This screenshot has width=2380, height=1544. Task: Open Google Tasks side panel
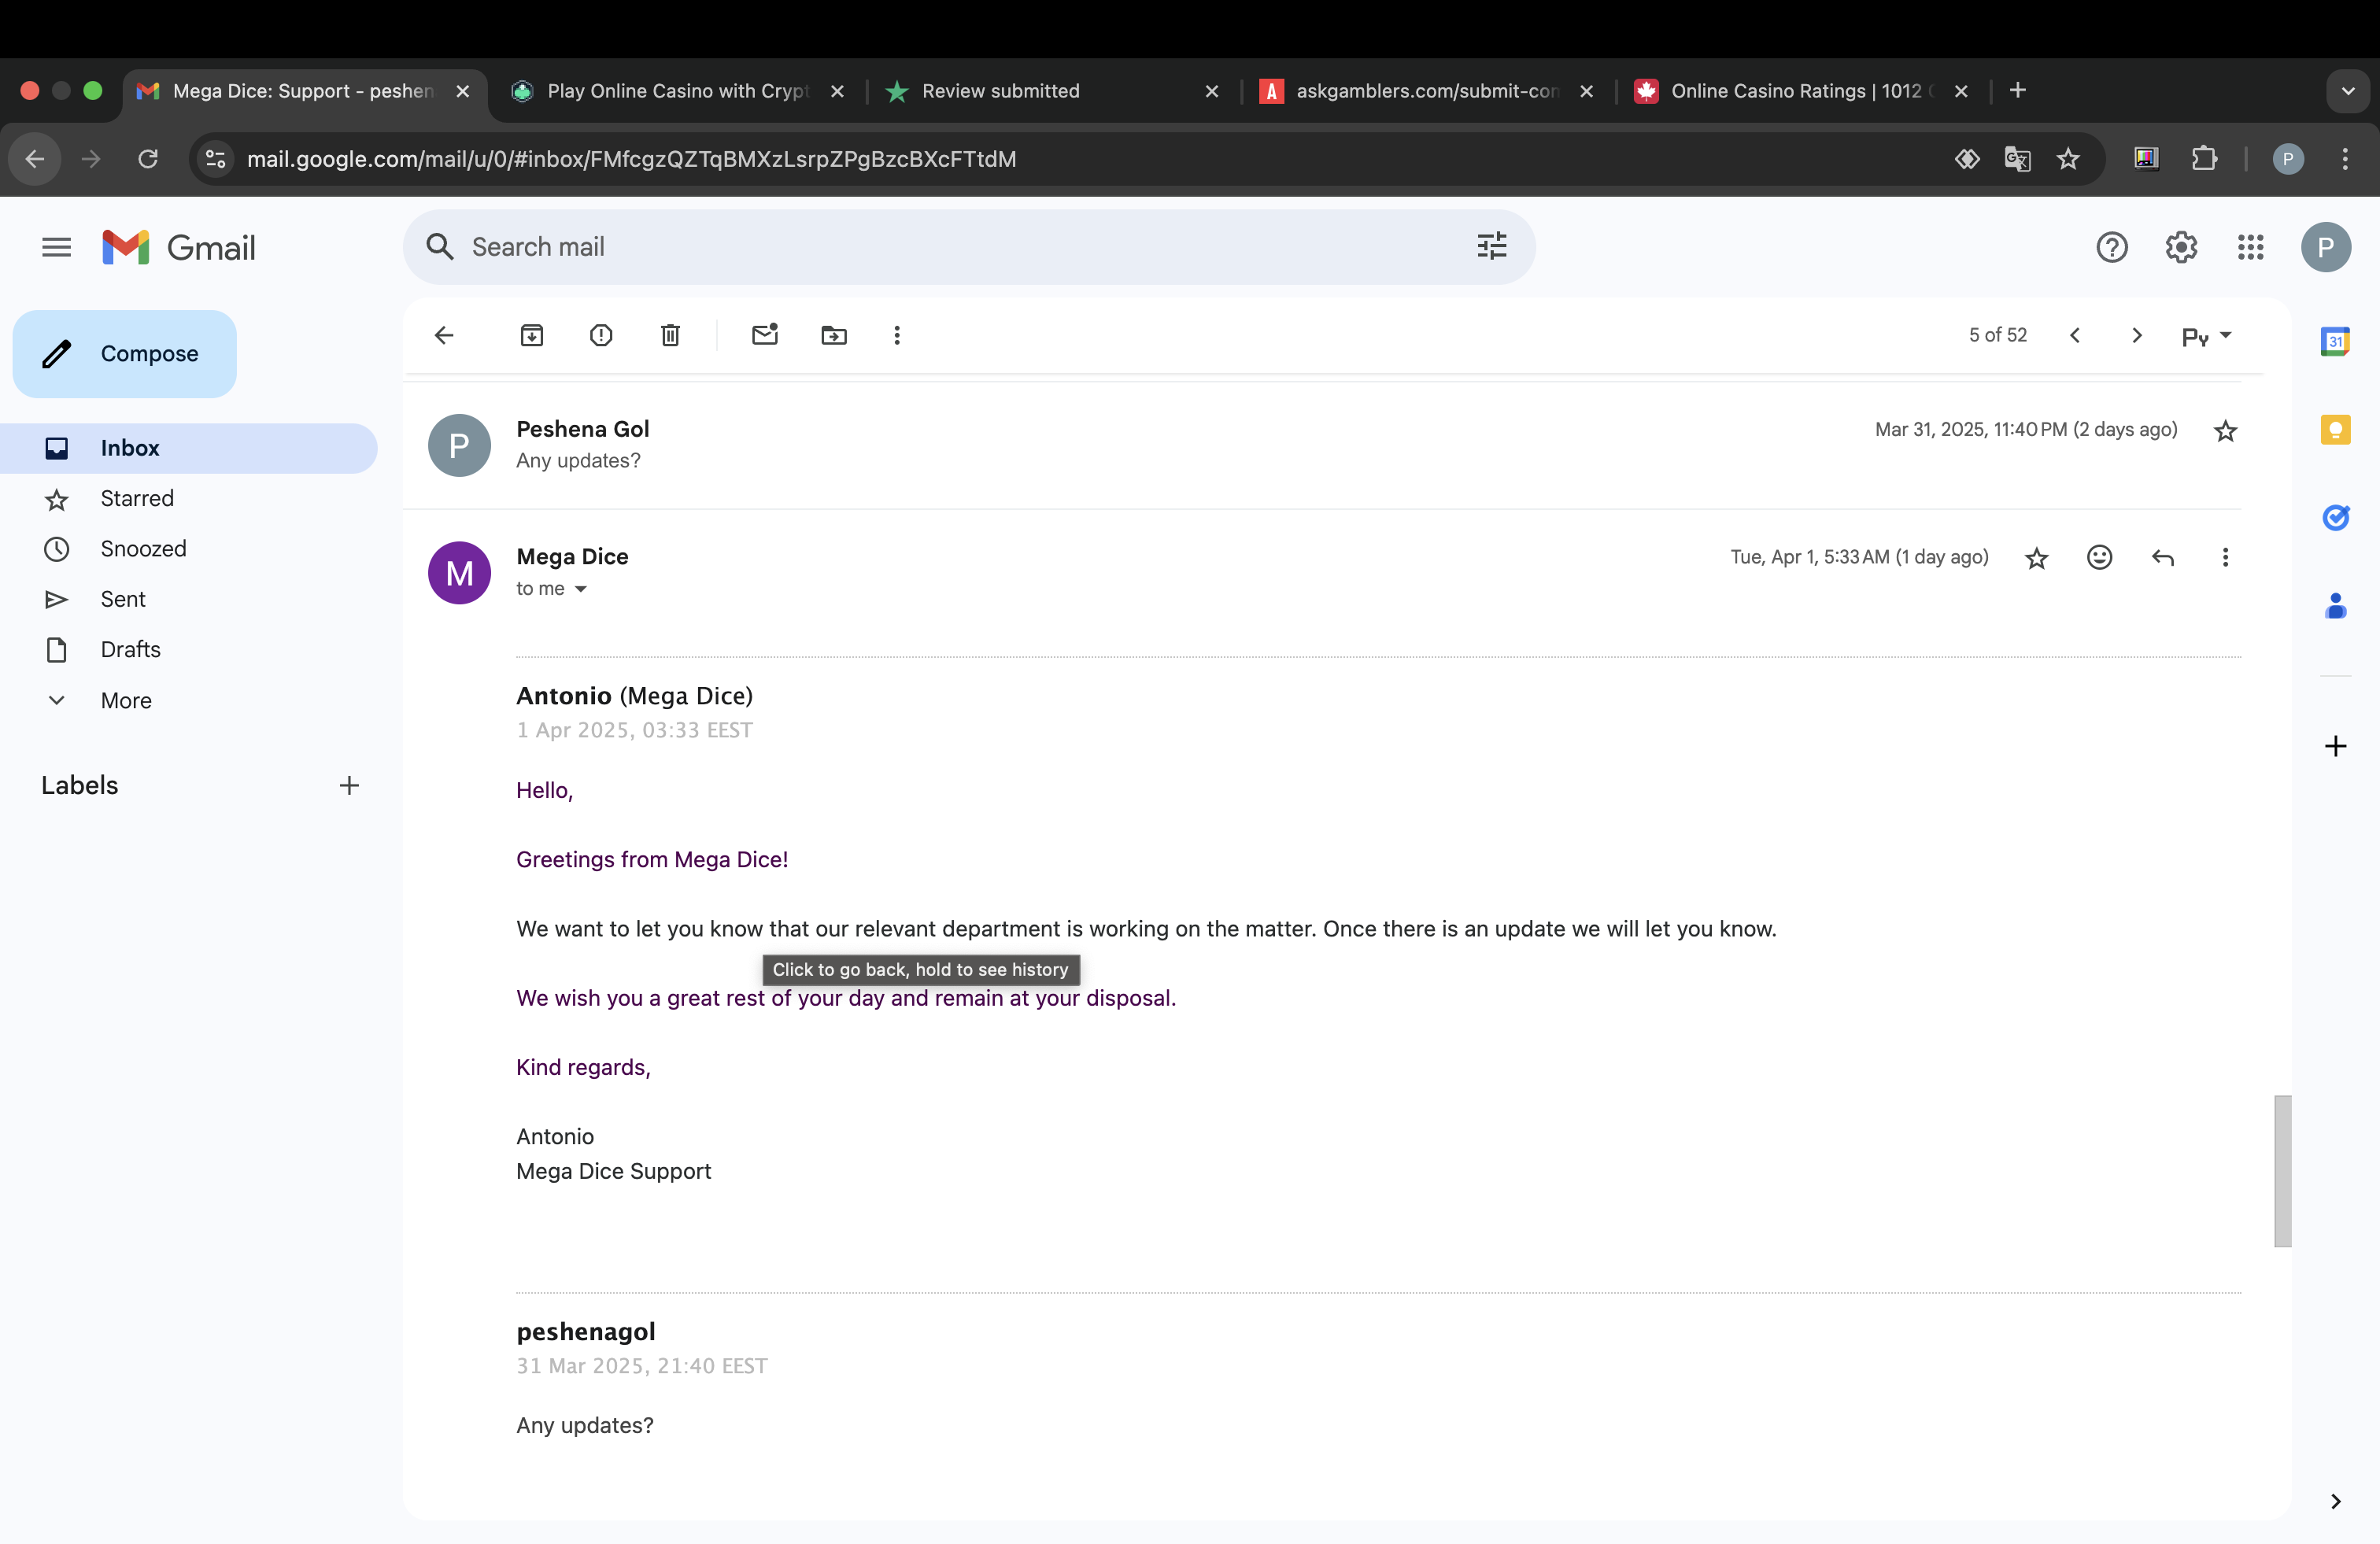tap(2335, 517)
